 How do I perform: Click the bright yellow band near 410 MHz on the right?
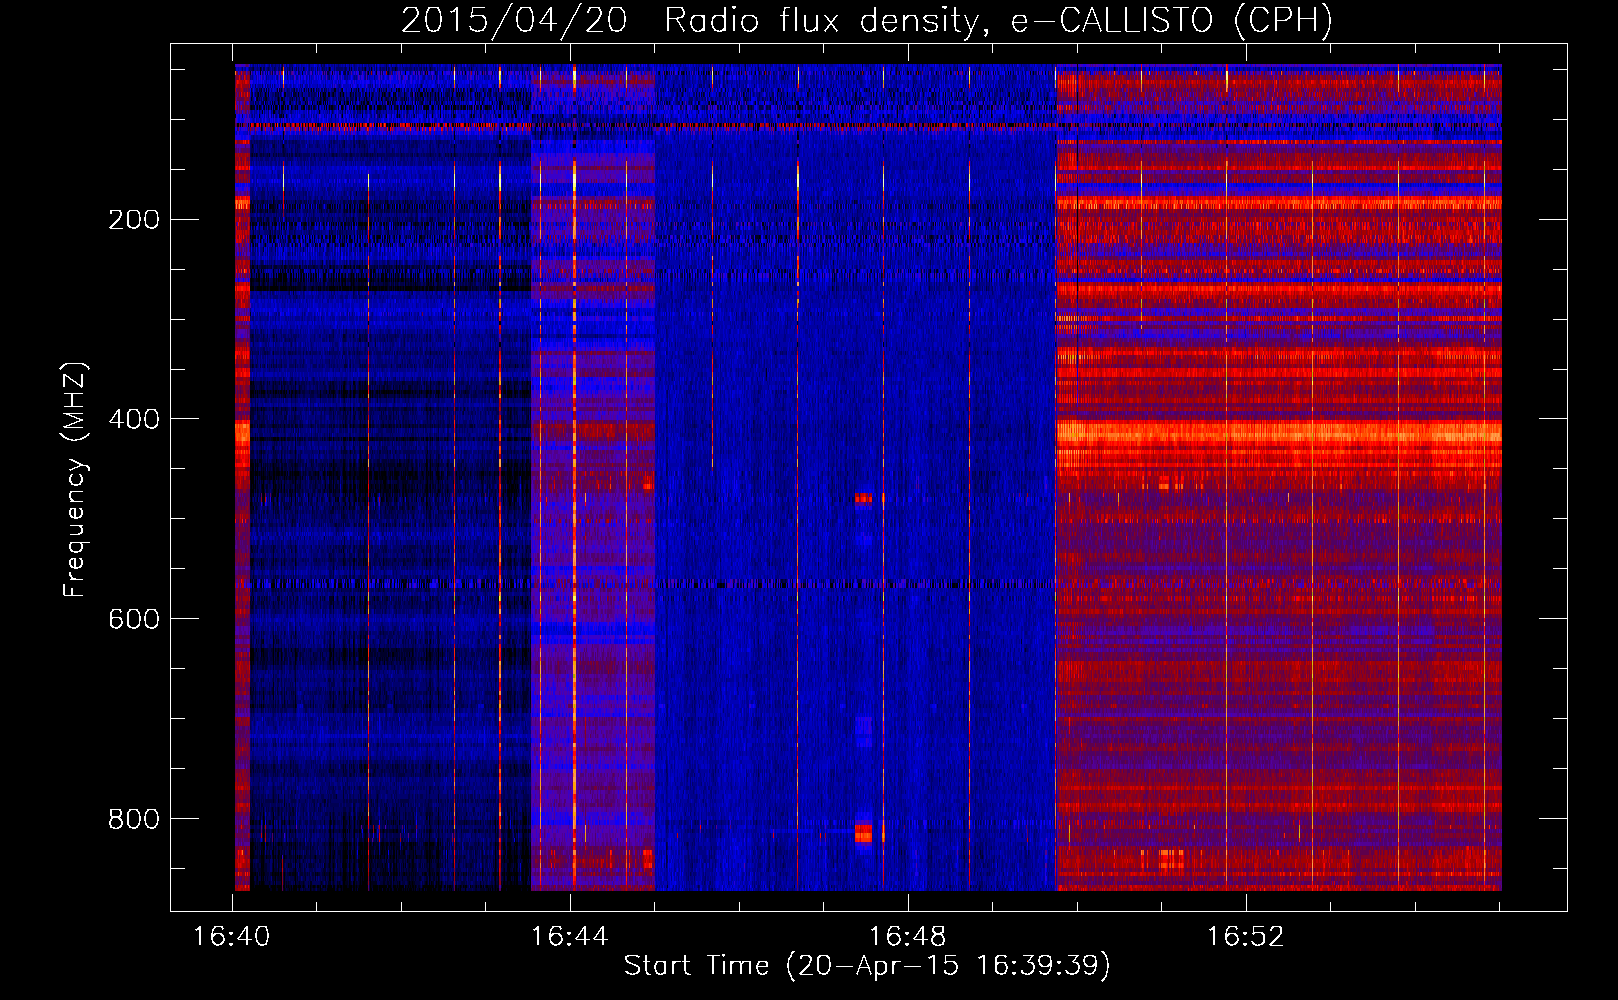click(x=1279, y=432)
